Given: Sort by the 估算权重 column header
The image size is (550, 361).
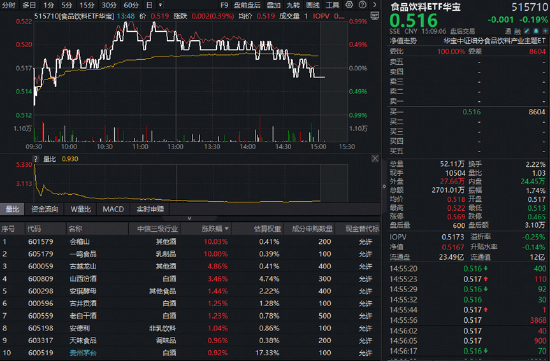Looking at the screenshot, I should tap(268, 229).
